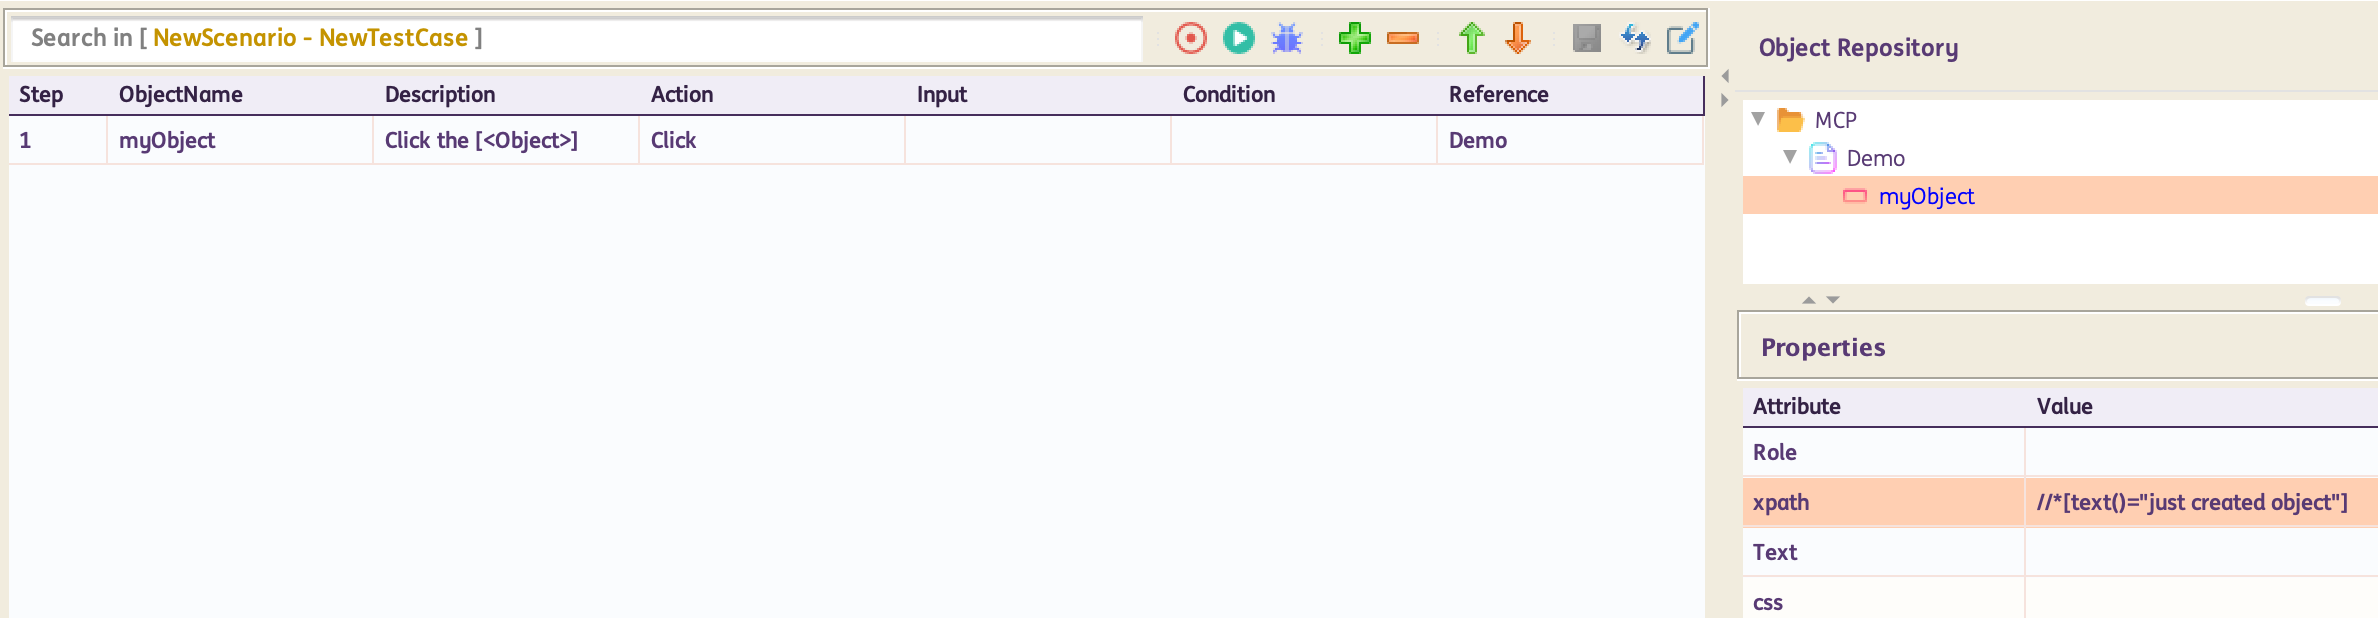2378x618 pixels.
Task: Save the test case using floppy icon
Action: 1586,39
